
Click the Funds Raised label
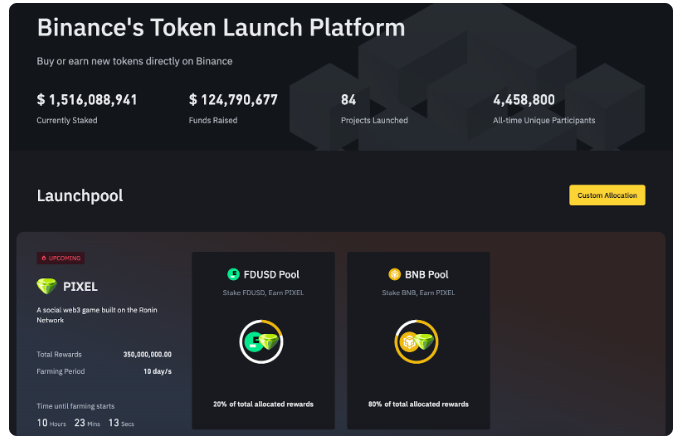click(213, 120)
